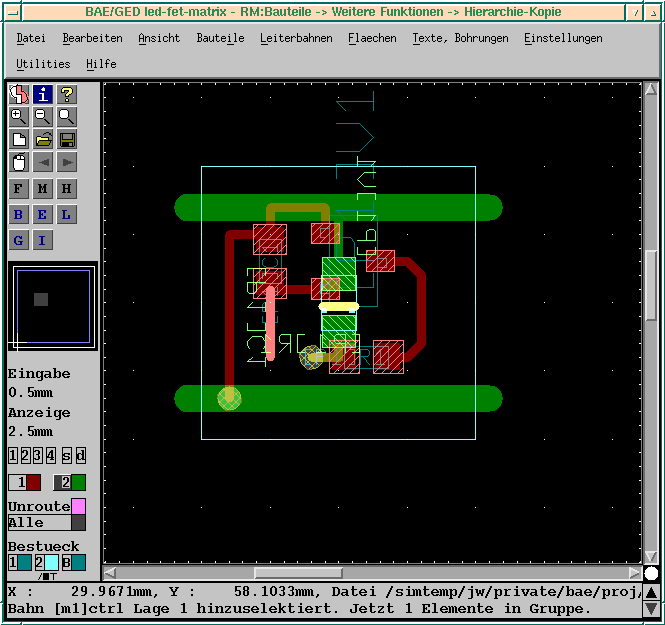Open the Ansicht menu

159,38
